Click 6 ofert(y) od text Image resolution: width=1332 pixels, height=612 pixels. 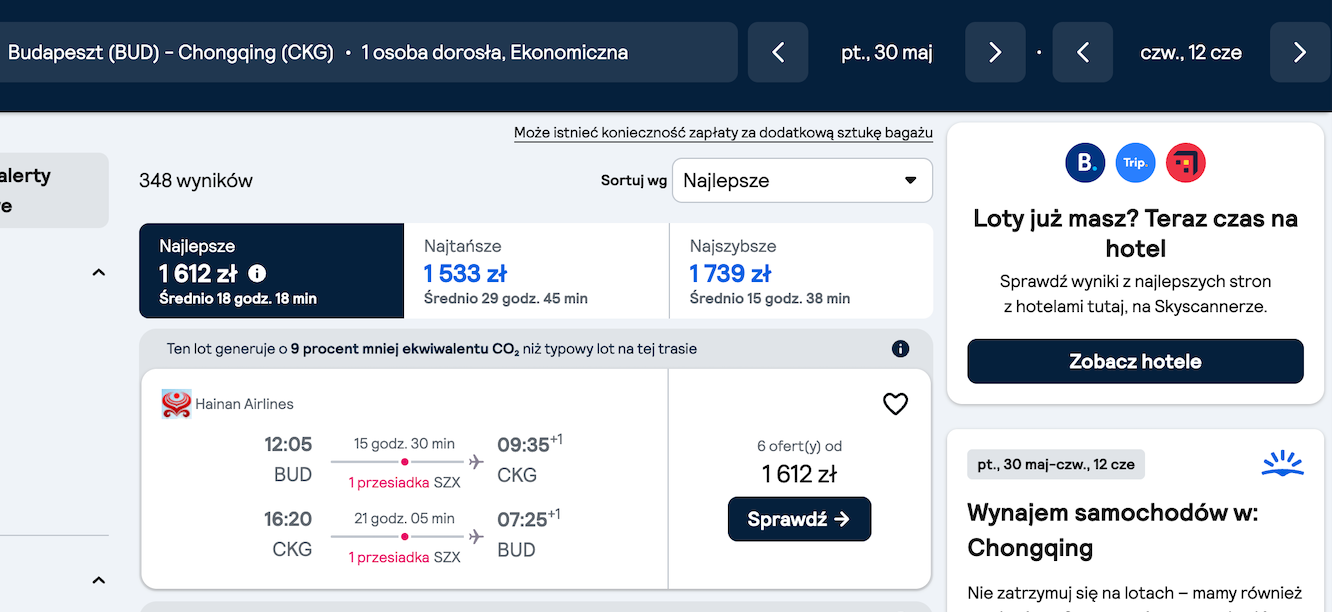799,446
